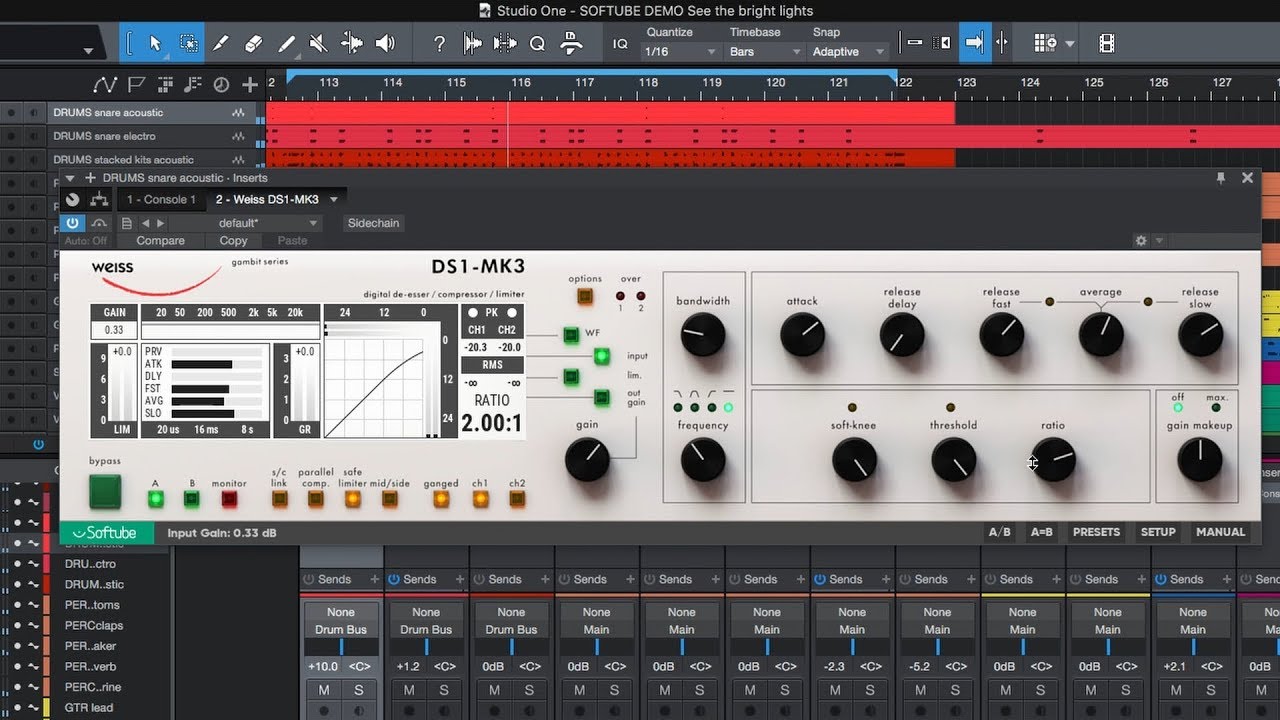Switch to the A setting LED button
The height and width of the screenshot is (720, 1280).
[x=155, y=497]
